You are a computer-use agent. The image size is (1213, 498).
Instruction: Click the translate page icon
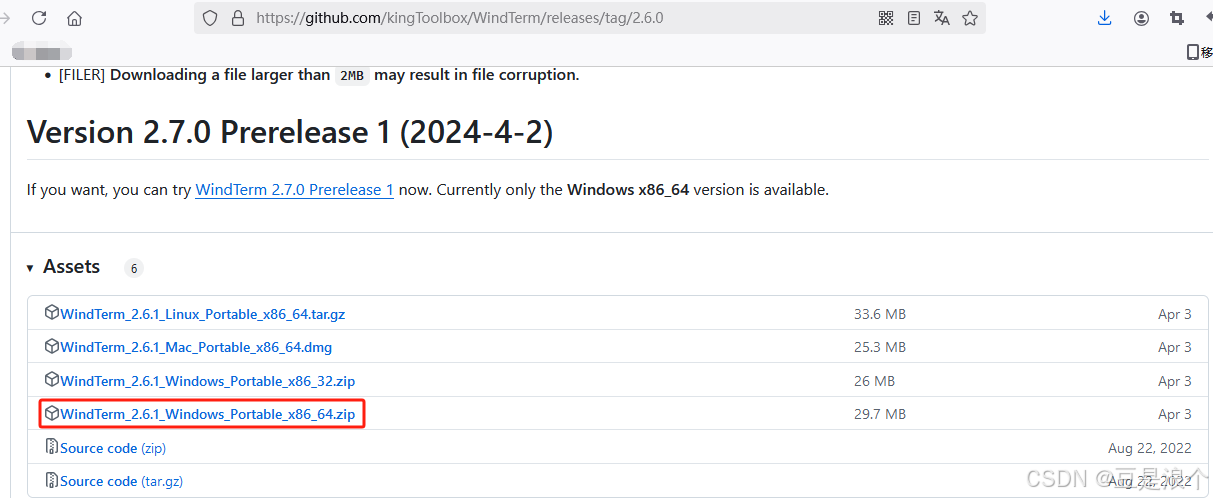click(941, 18)
